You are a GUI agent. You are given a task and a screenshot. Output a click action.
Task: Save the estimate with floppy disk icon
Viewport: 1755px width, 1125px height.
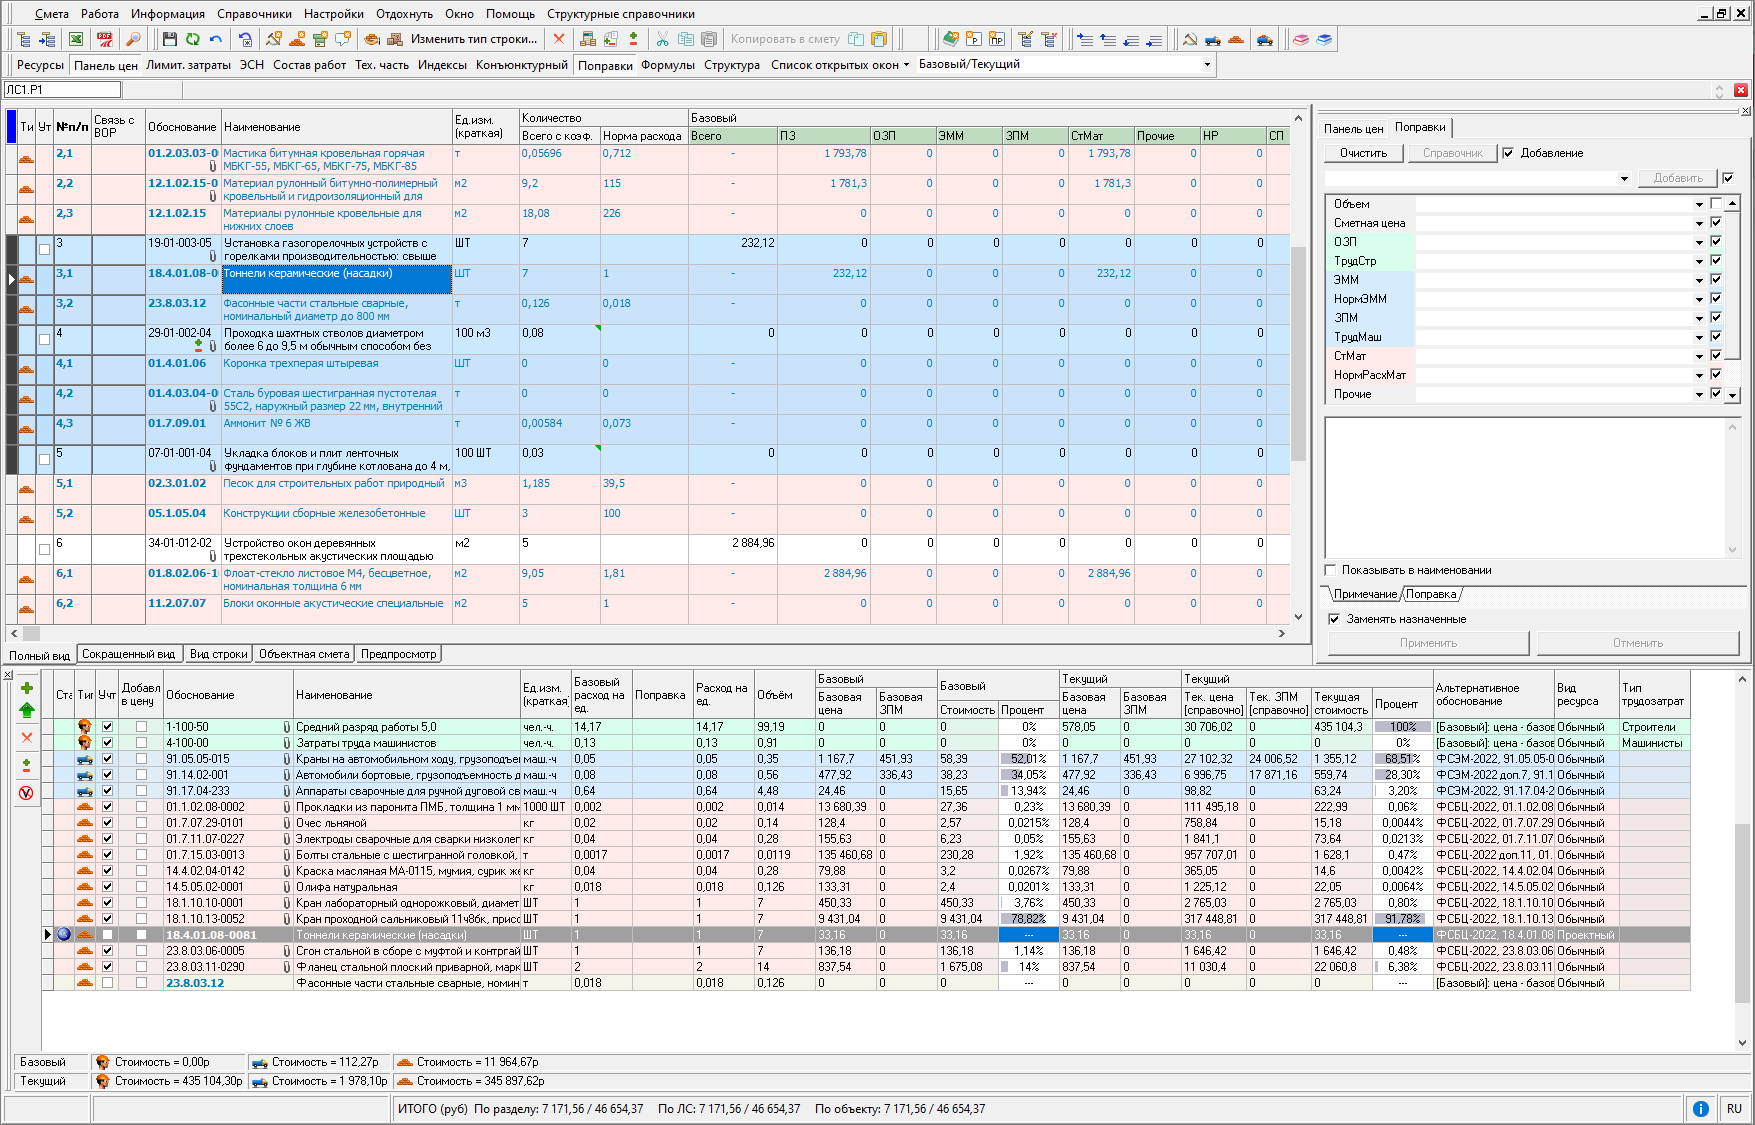click(169, 39)
